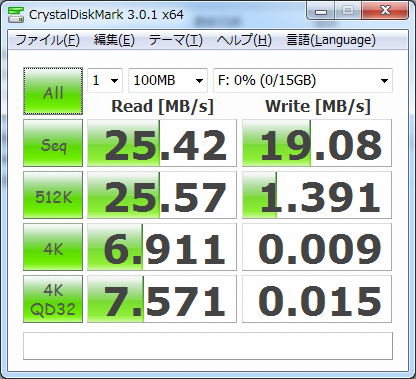The height and width of the screenshot is (379, 416).
Task: Open the test size dropdown showing 100MB
Action: [x=168, y=80]
